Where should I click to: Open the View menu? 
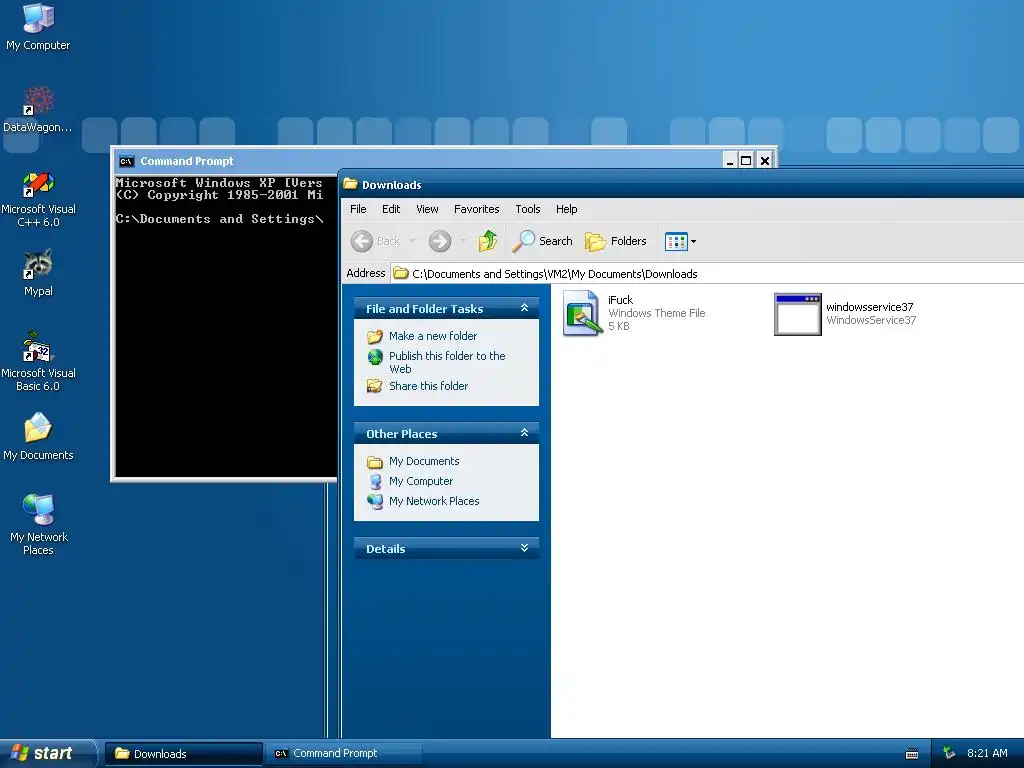[x=427, y=209]
